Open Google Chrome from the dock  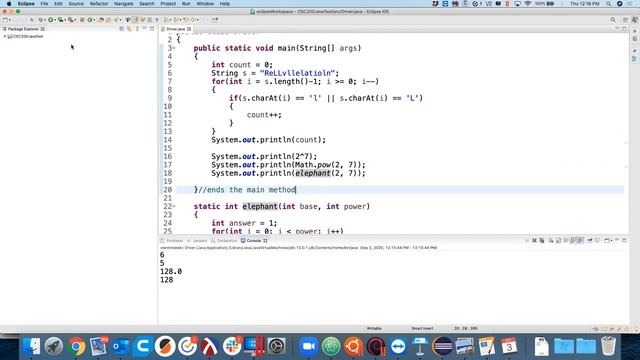[x=76, y=347]
